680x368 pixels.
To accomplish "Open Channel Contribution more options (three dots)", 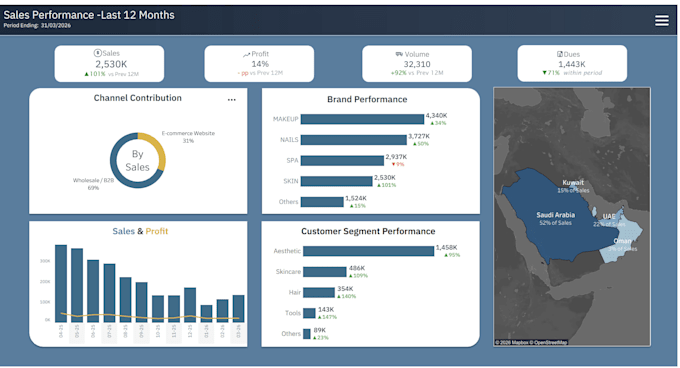I will pos(232,100).
